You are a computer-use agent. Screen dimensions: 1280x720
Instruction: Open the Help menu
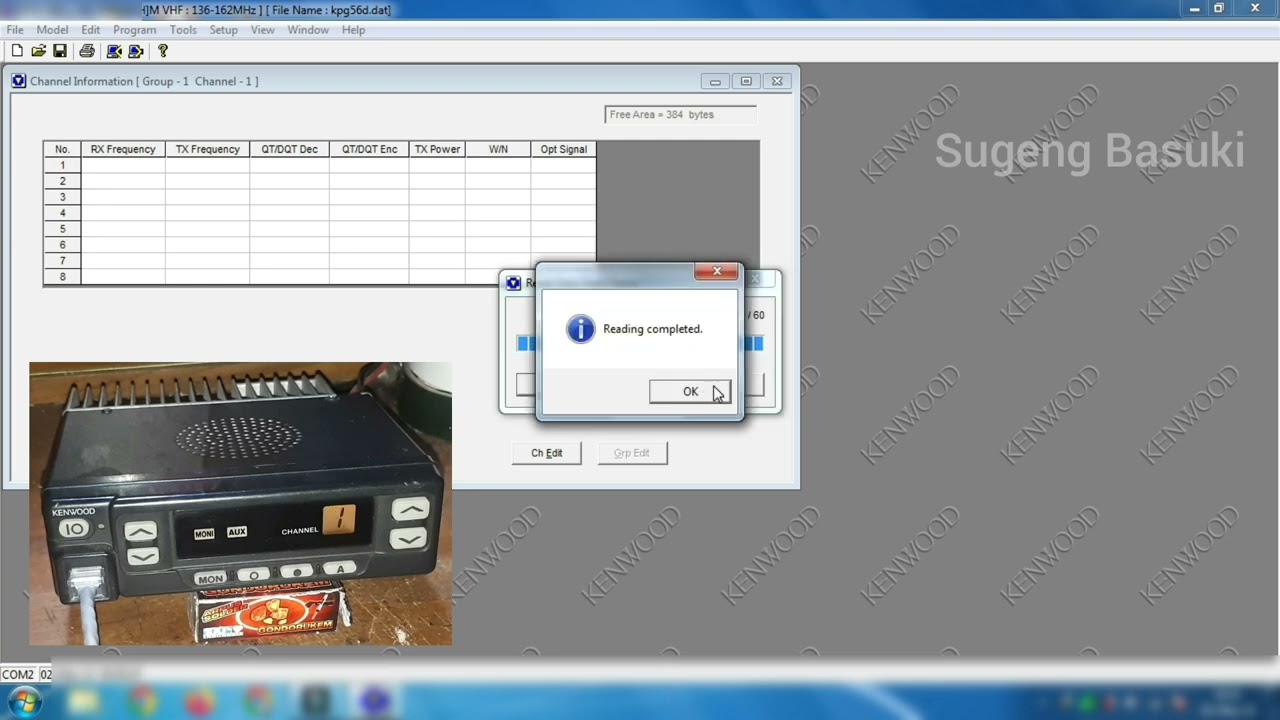(353, 30)
